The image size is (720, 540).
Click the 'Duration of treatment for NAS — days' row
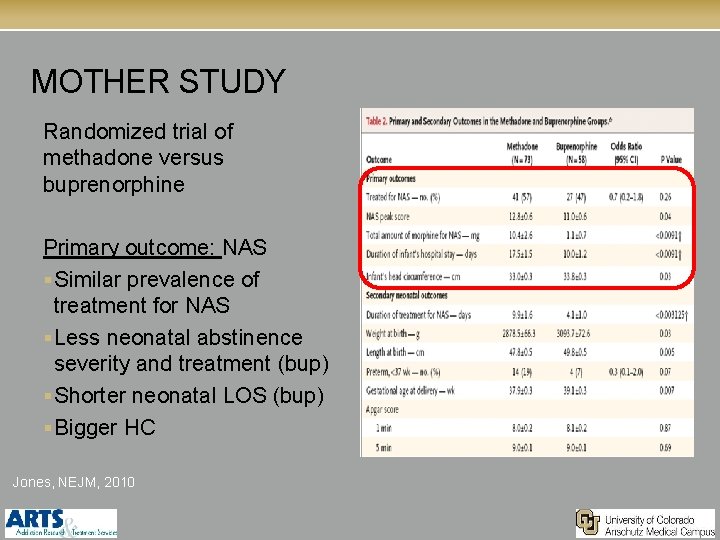(527, 315)
